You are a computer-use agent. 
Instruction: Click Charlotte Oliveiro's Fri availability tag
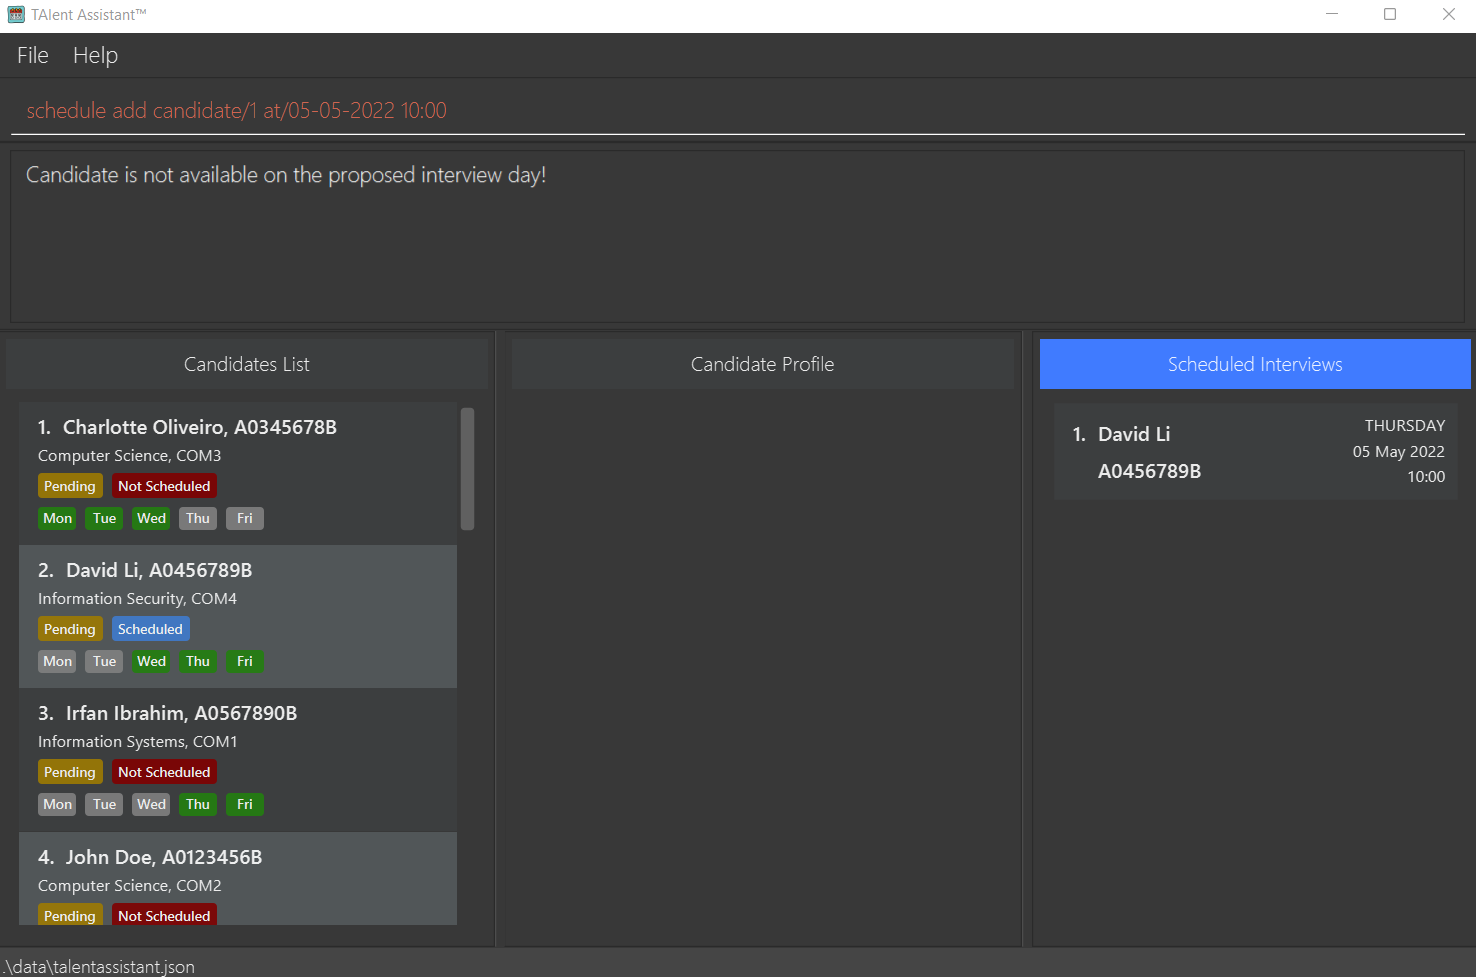(245, 518)
